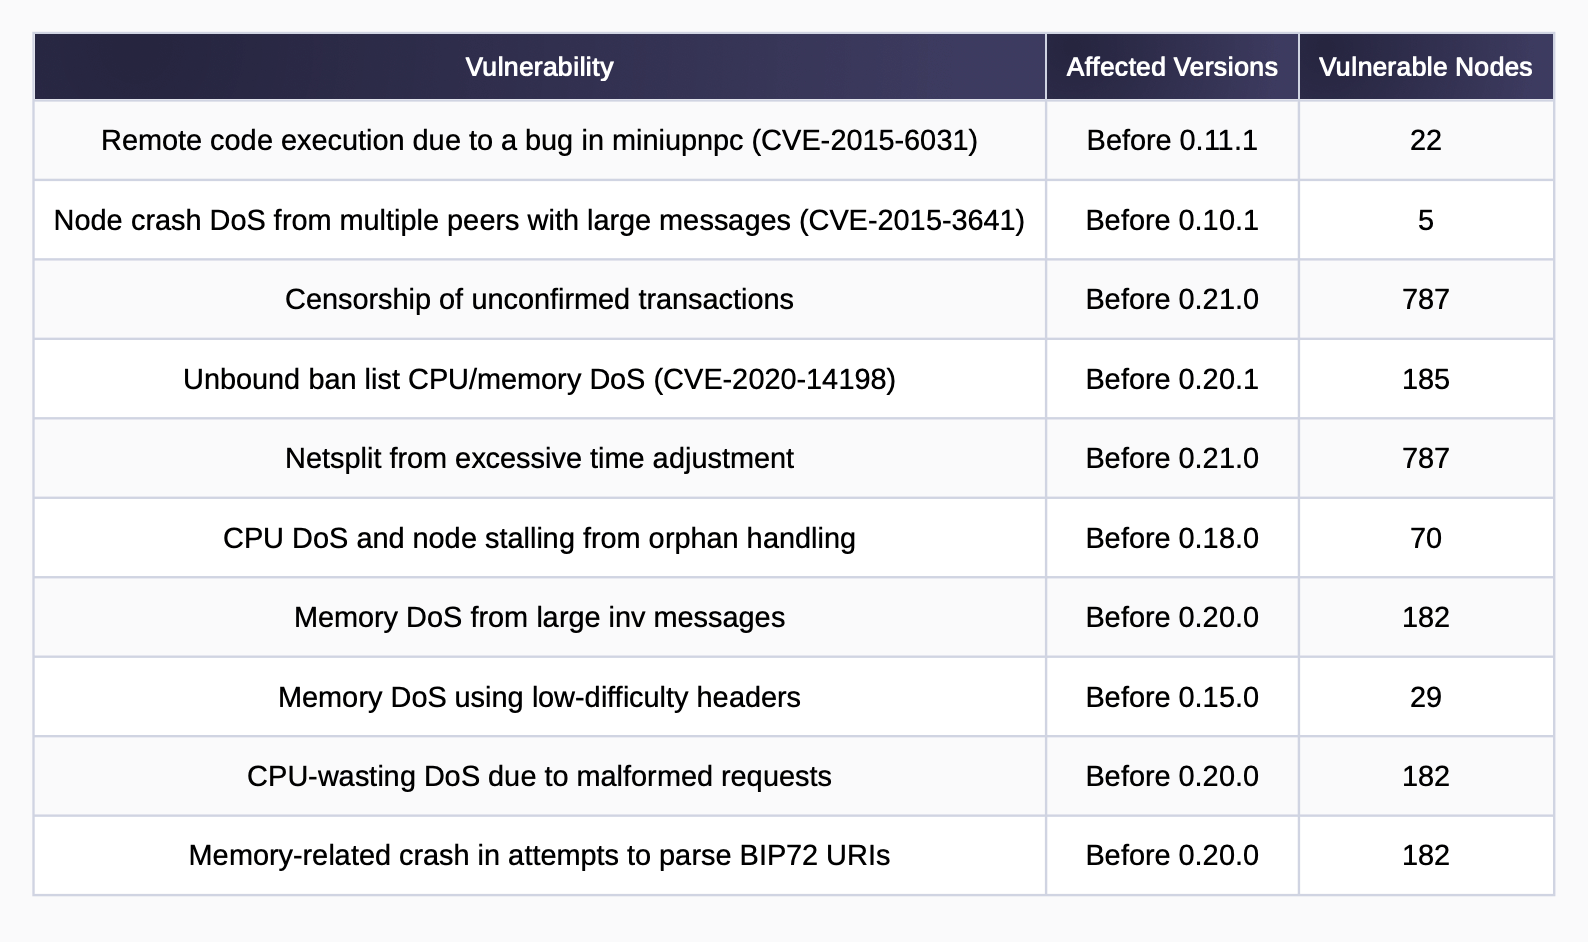Image resolution: width=1588 pixels, height=942 pixels.
Task: Click the Vulnerability column header
Action: click(x=539, y=67)
